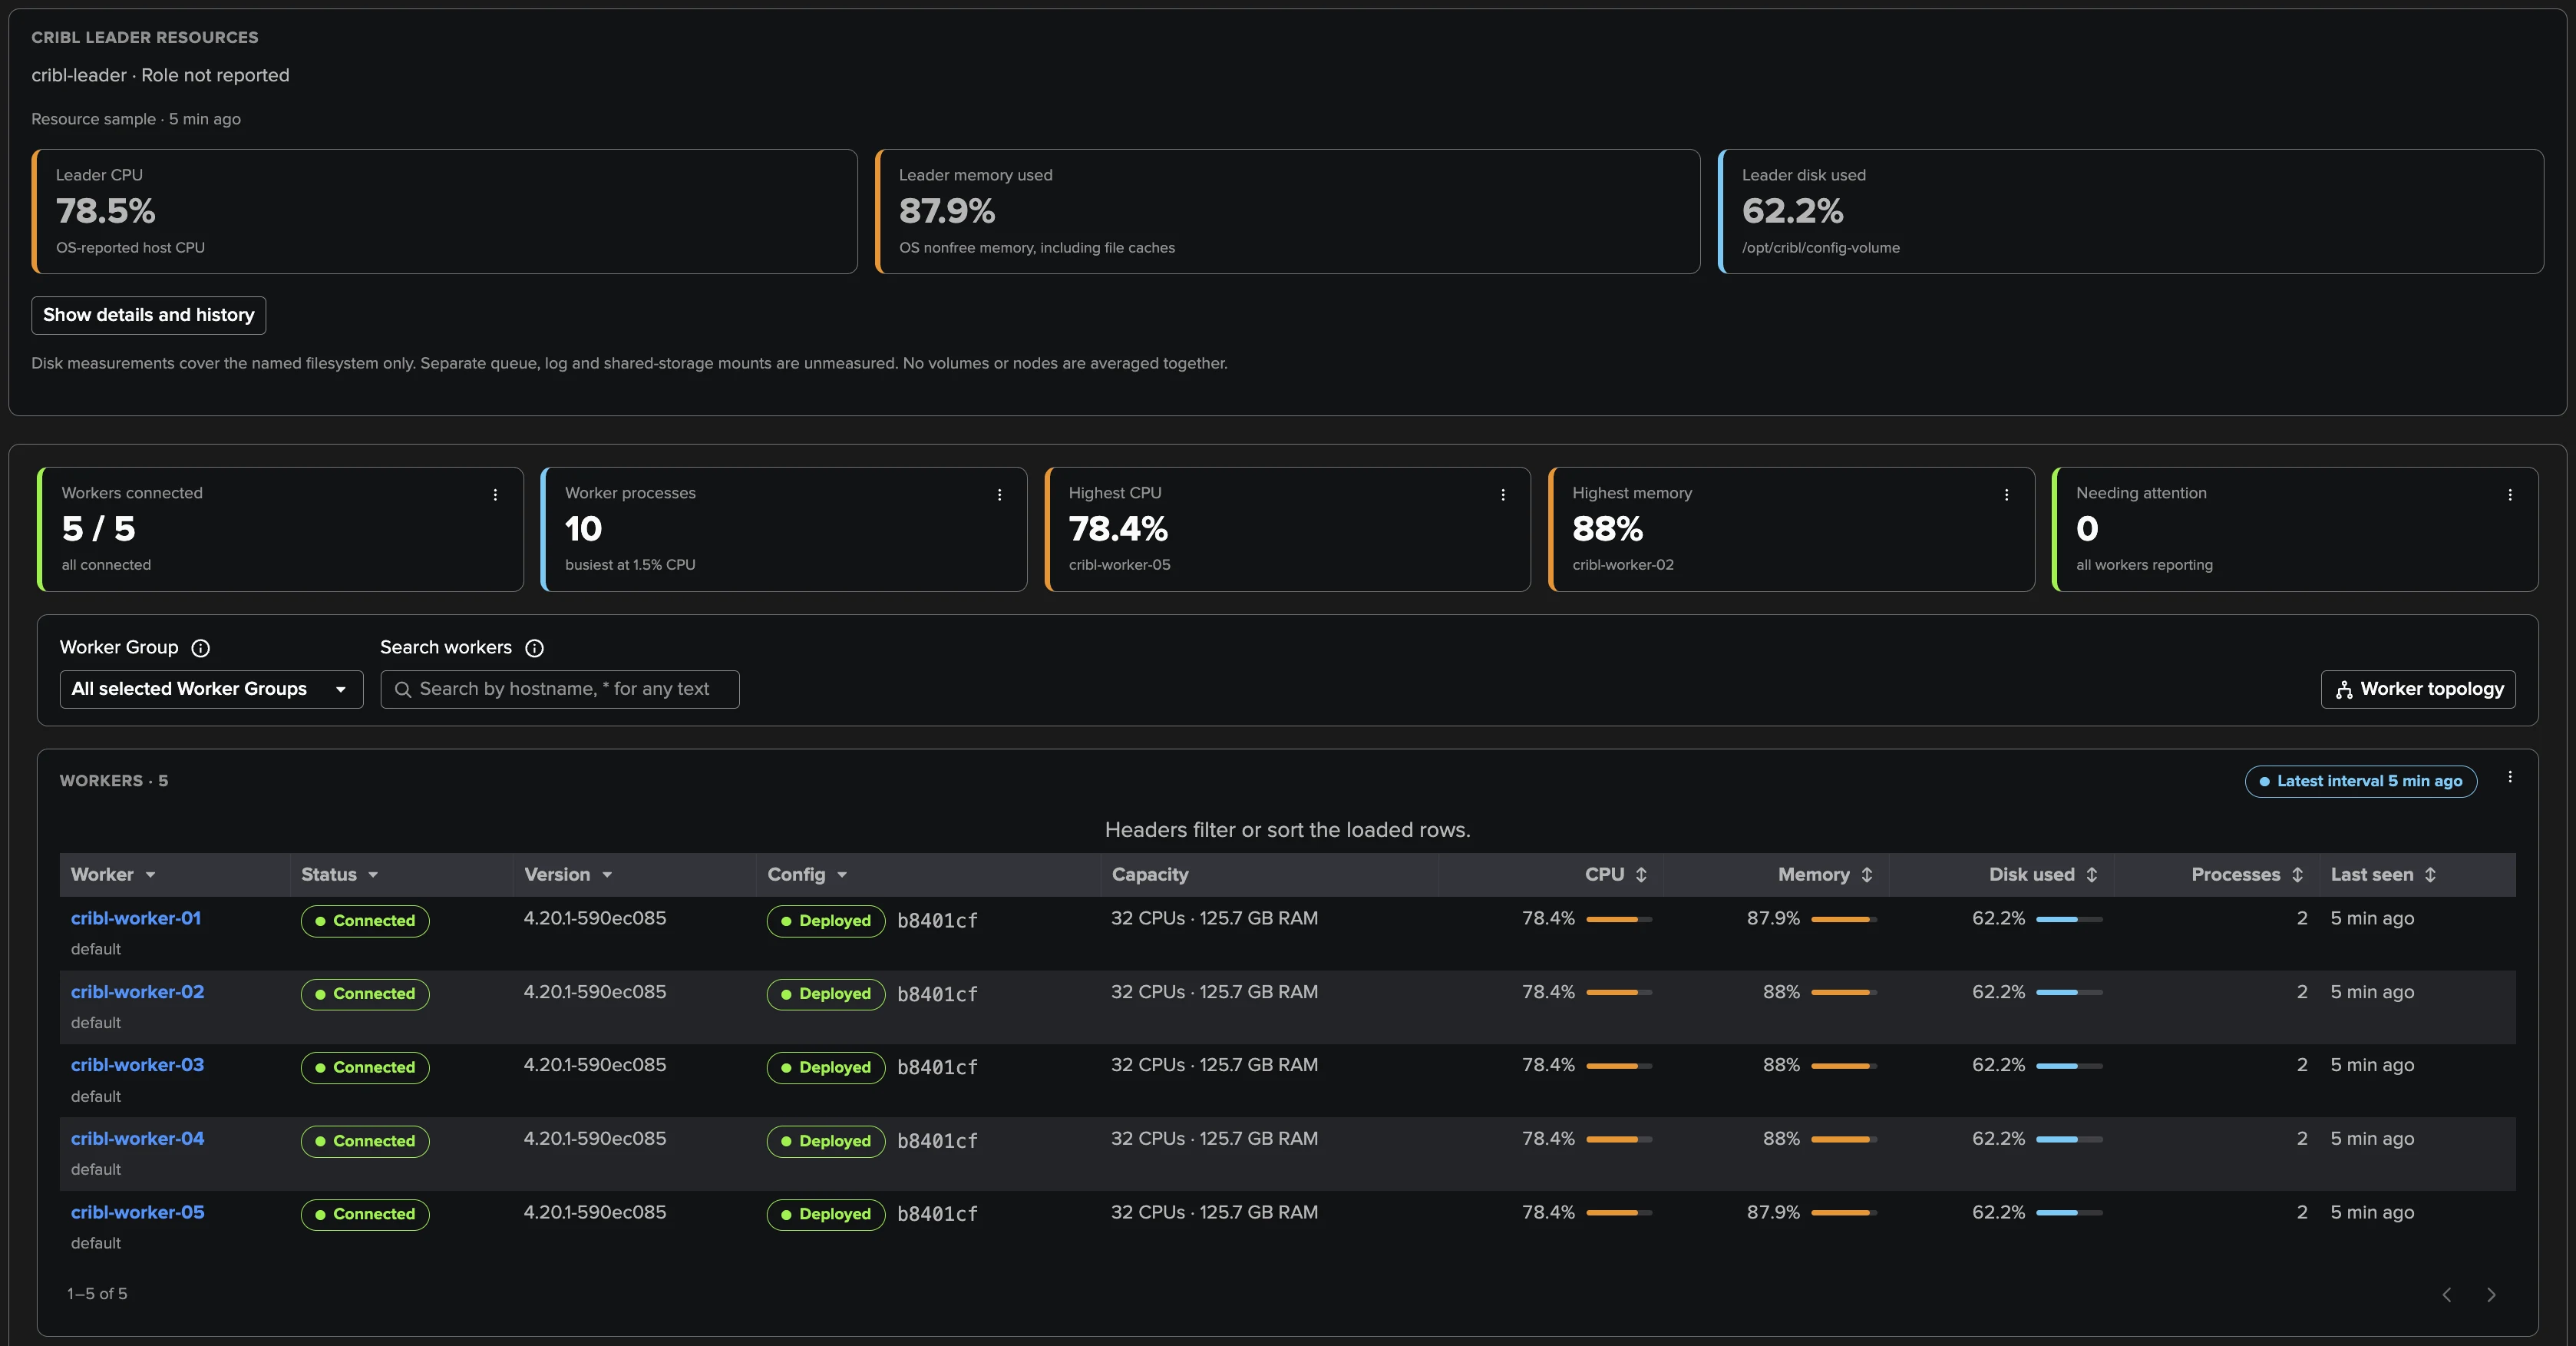Click the Leader disk used 62.2% card

pos(2131,211)
